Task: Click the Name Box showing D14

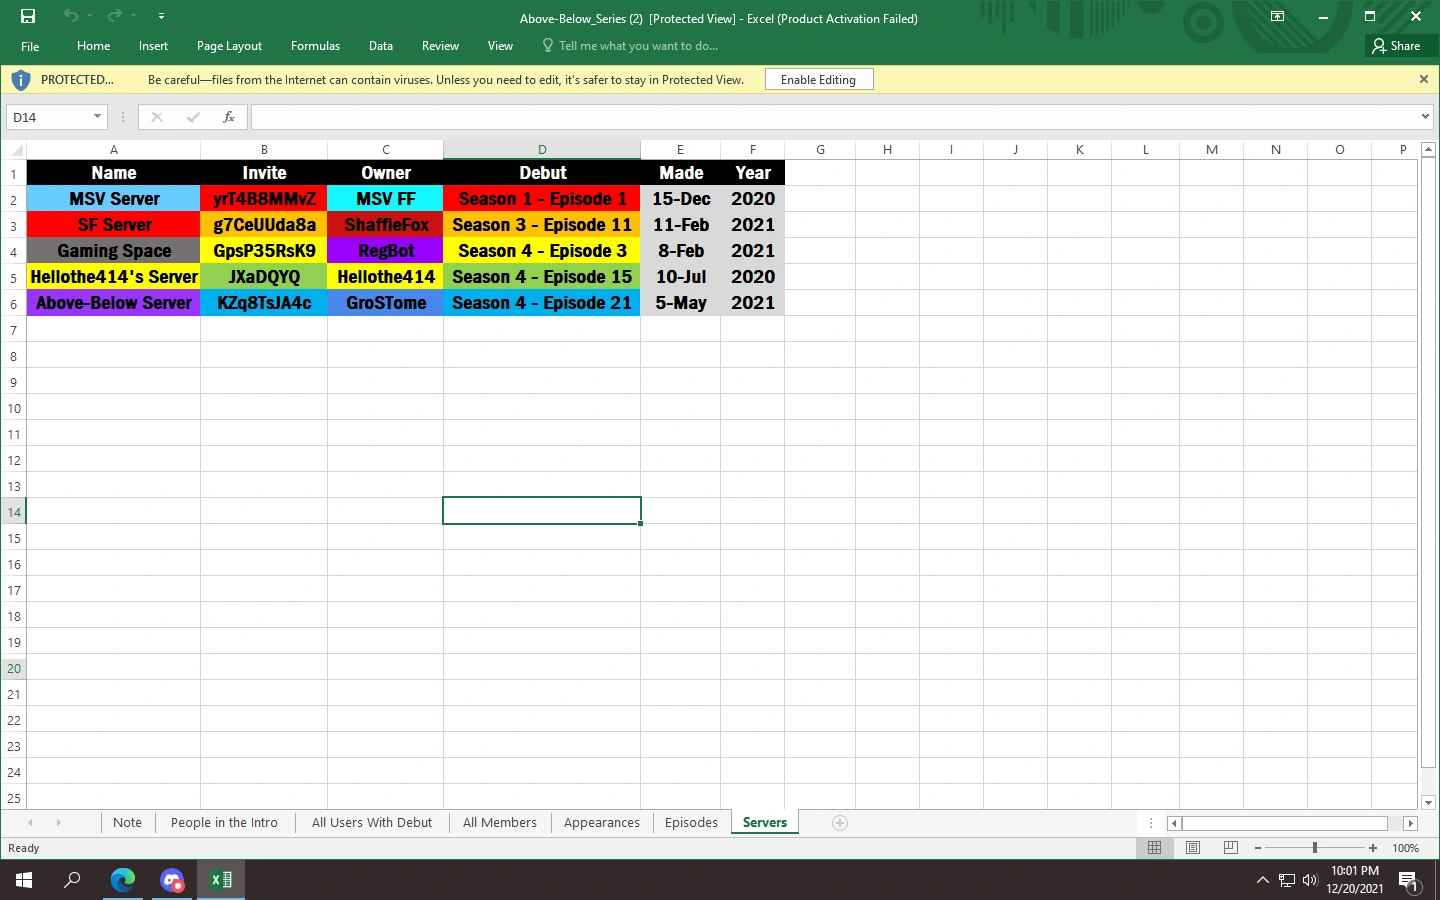Action: click(x=48, y=117)
